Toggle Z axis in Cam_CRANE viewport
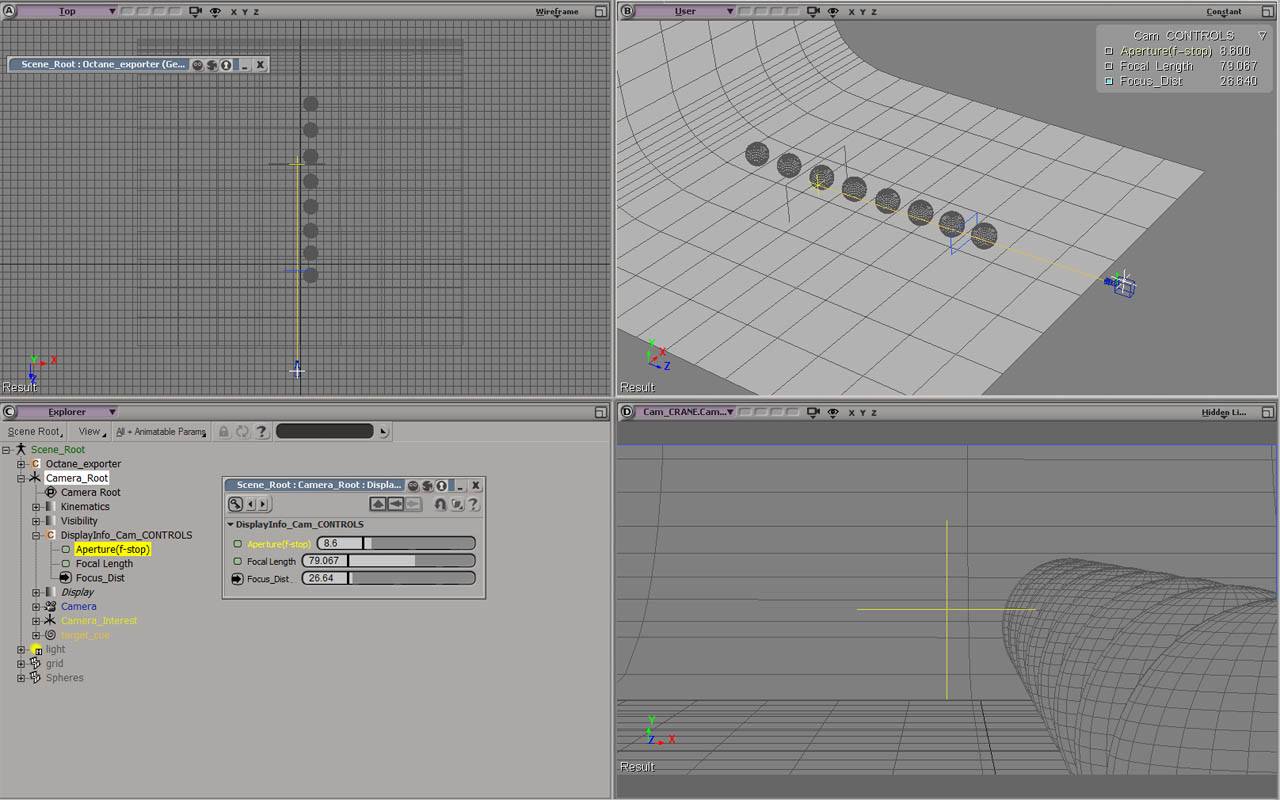 pos(873,412)
